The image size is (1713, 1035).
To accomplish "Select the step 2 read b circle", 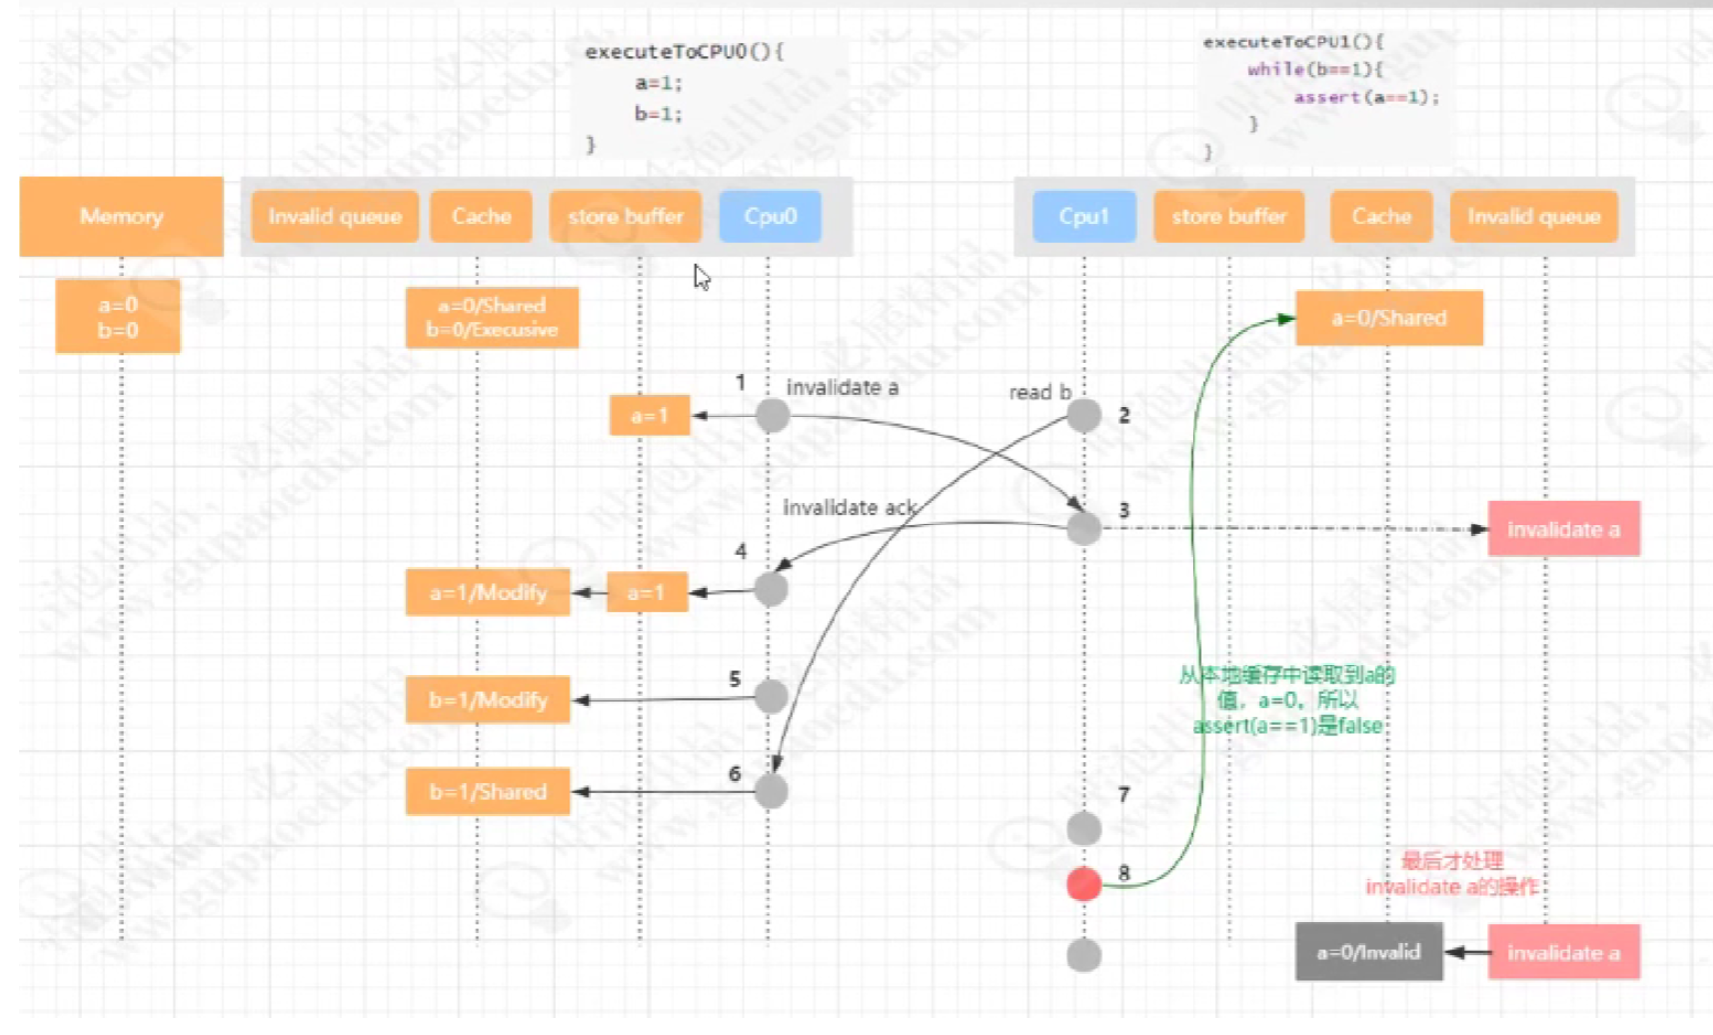I will (1084, 415).
